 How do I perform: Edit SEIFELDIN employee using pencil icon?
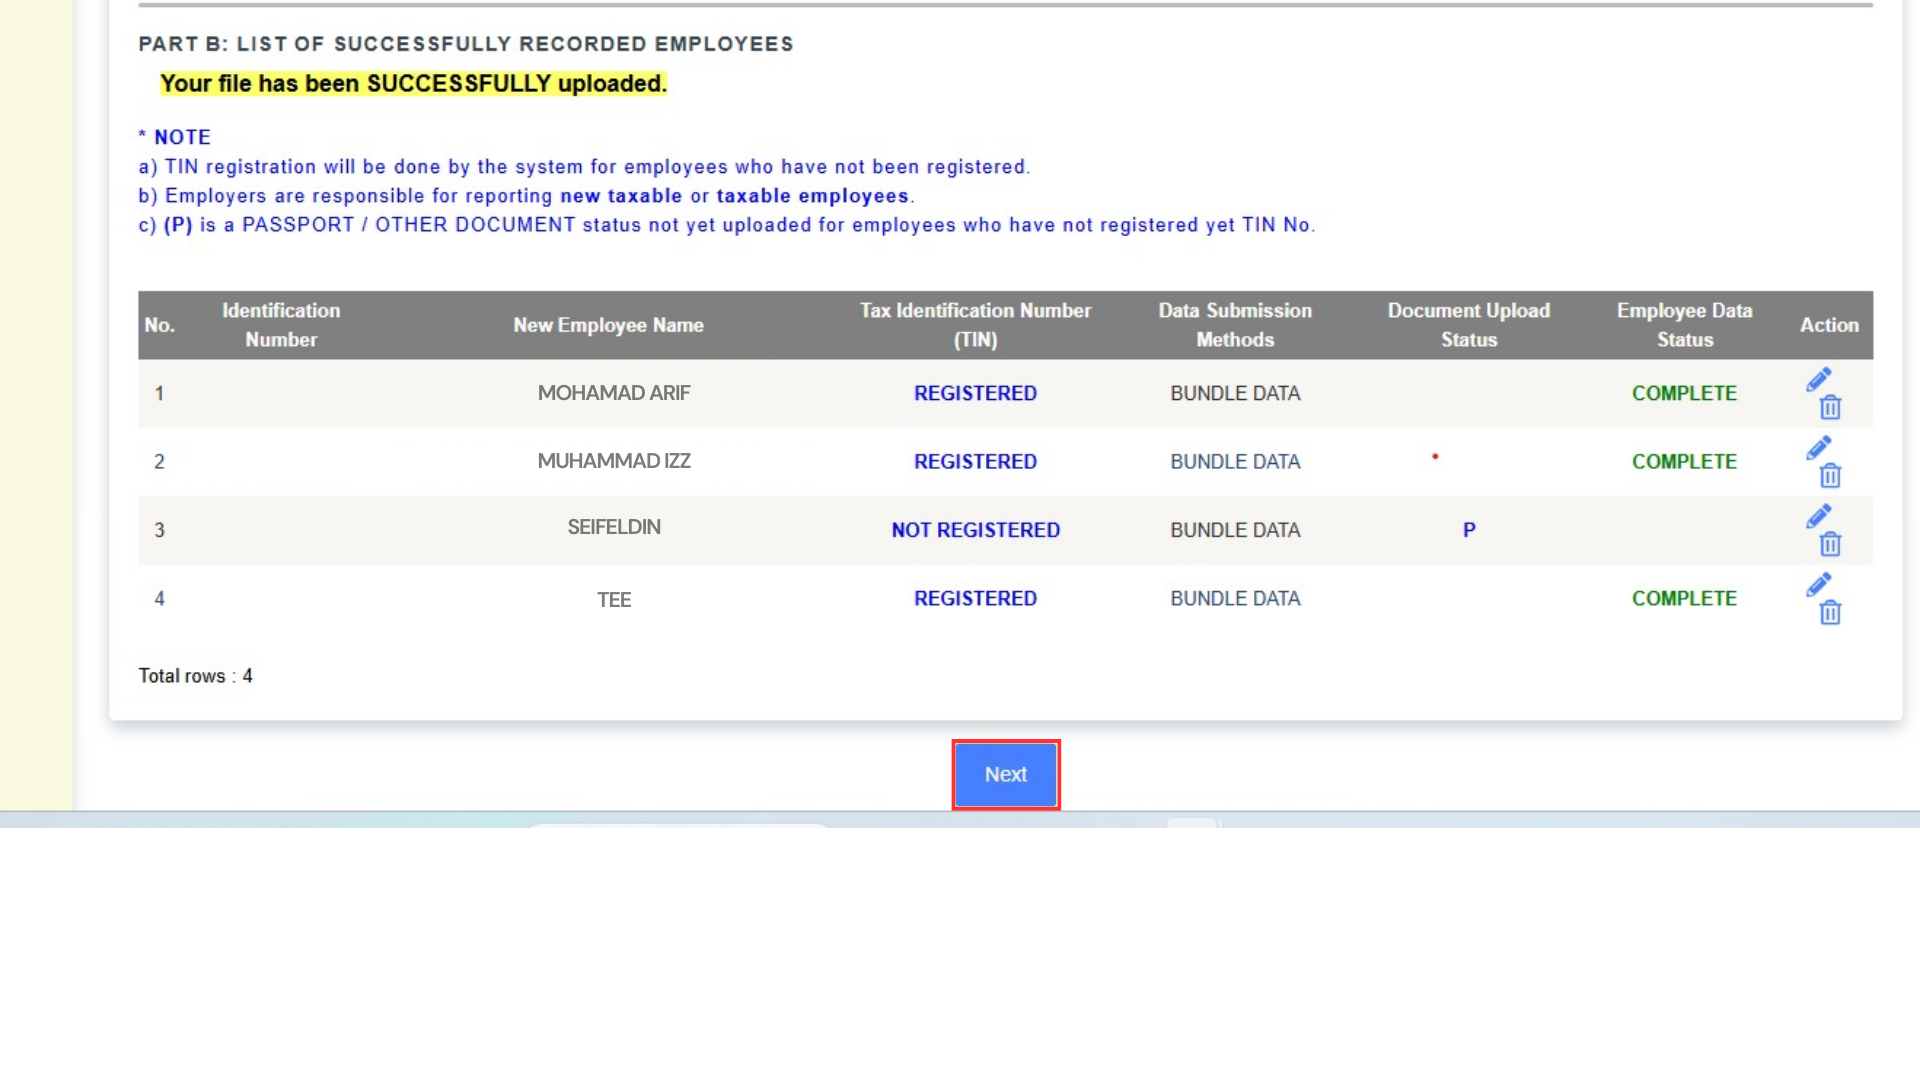[1818, 516]
